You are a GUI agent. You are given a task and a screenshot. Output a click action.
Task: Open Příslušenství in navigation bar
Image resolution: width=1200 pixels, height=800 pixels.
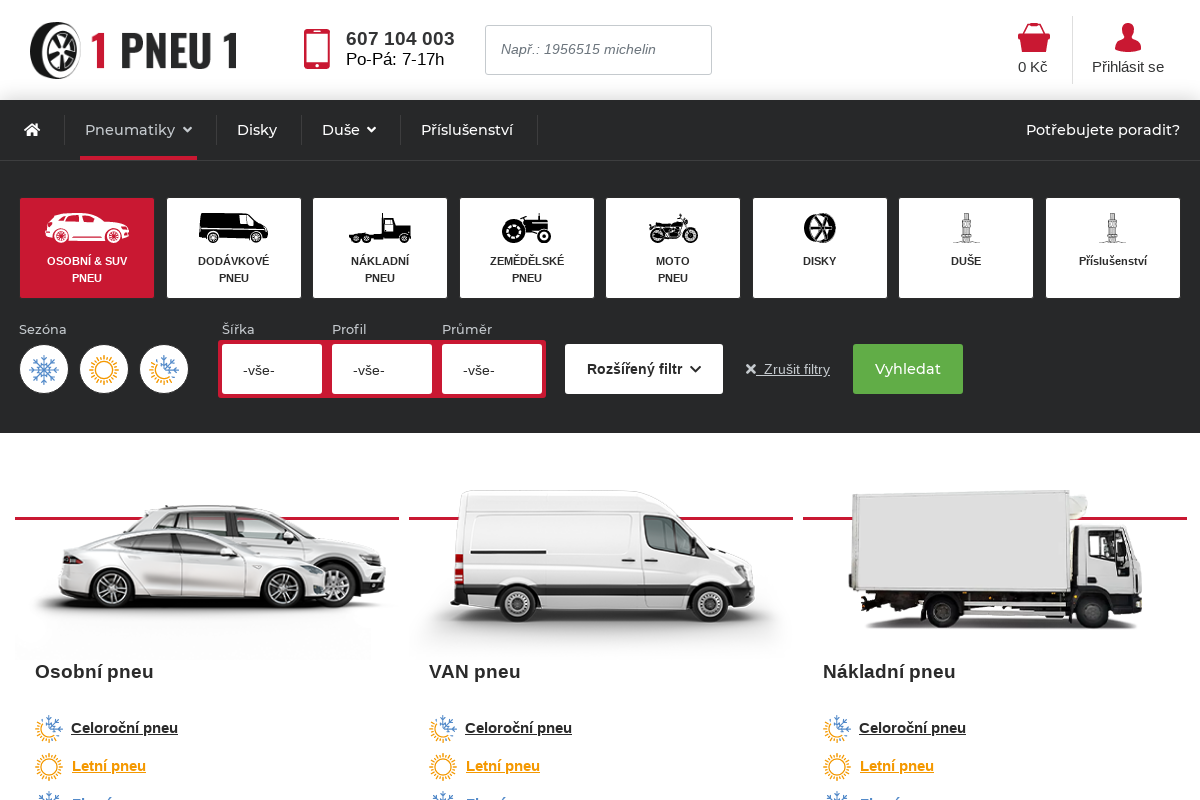(x=467, y=130)
